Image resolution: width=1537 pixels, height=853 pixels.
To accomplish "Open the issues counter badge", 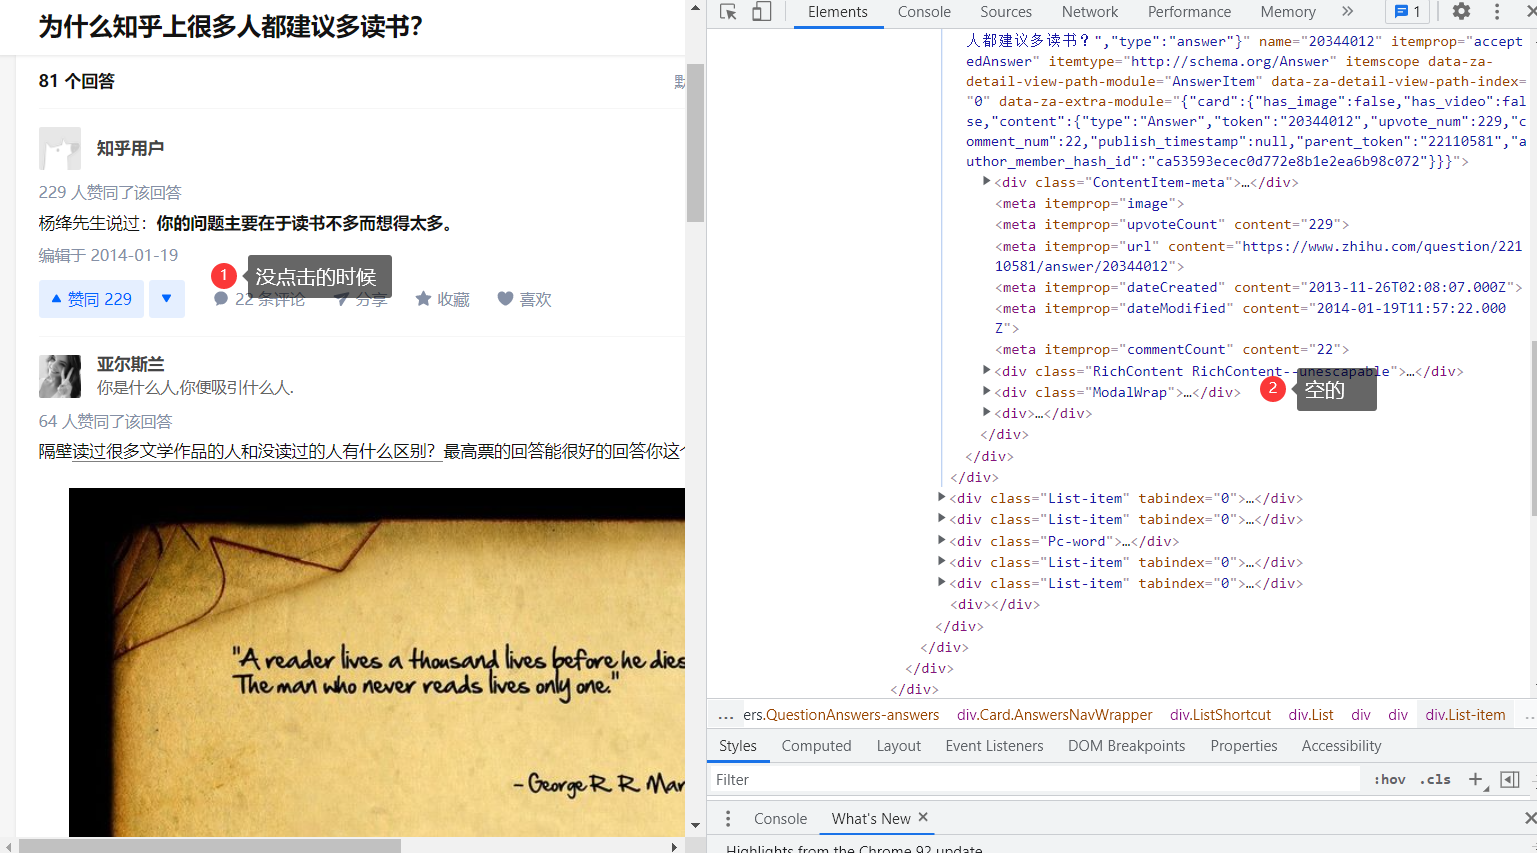I will click(x=1408, y=12).
